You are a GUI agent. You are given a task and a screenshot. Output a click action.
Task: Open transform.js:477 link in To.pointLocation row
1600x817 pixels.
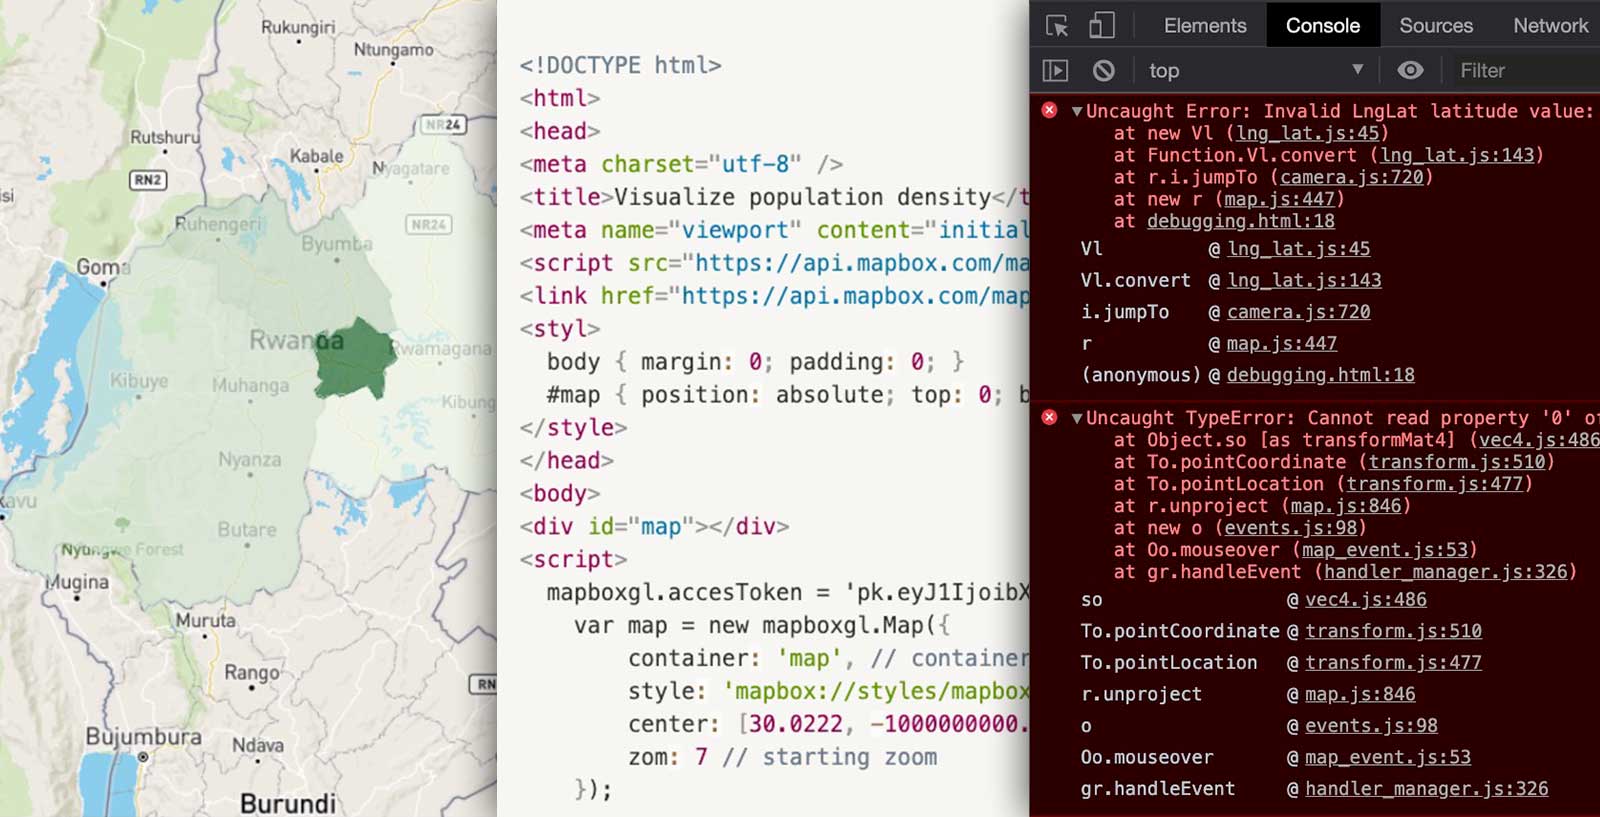pos(1393,663)
